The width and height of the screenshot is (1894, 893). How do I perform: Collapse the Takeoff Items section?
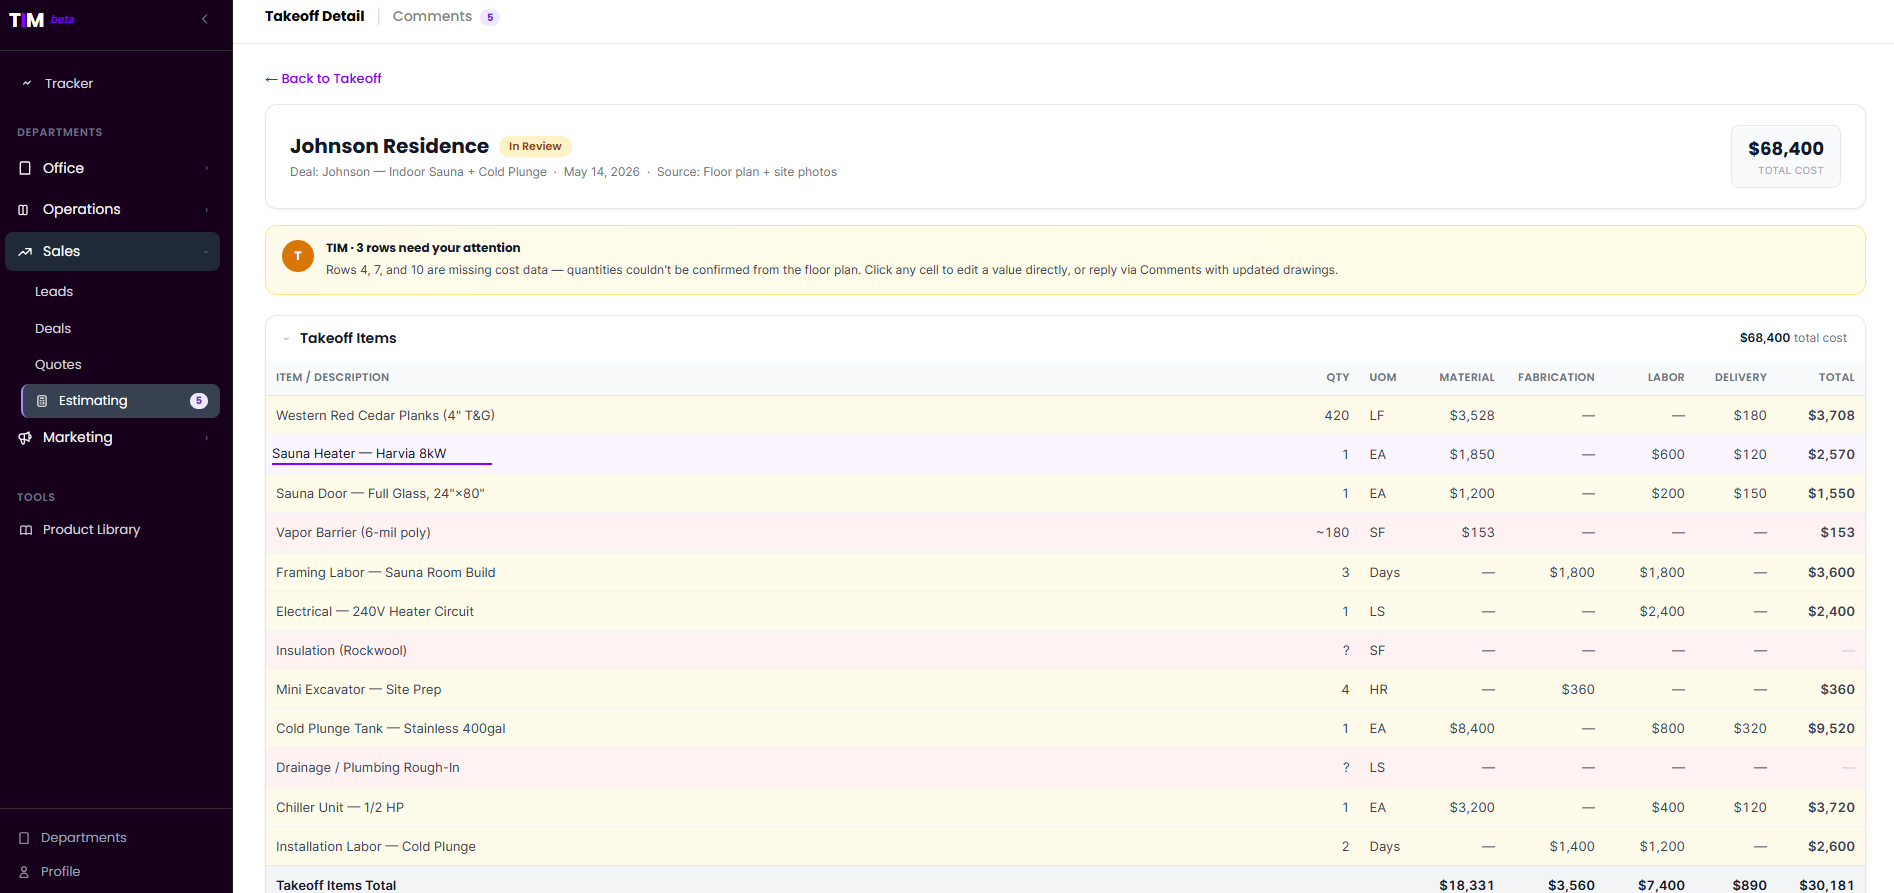(x=286, y=339)
